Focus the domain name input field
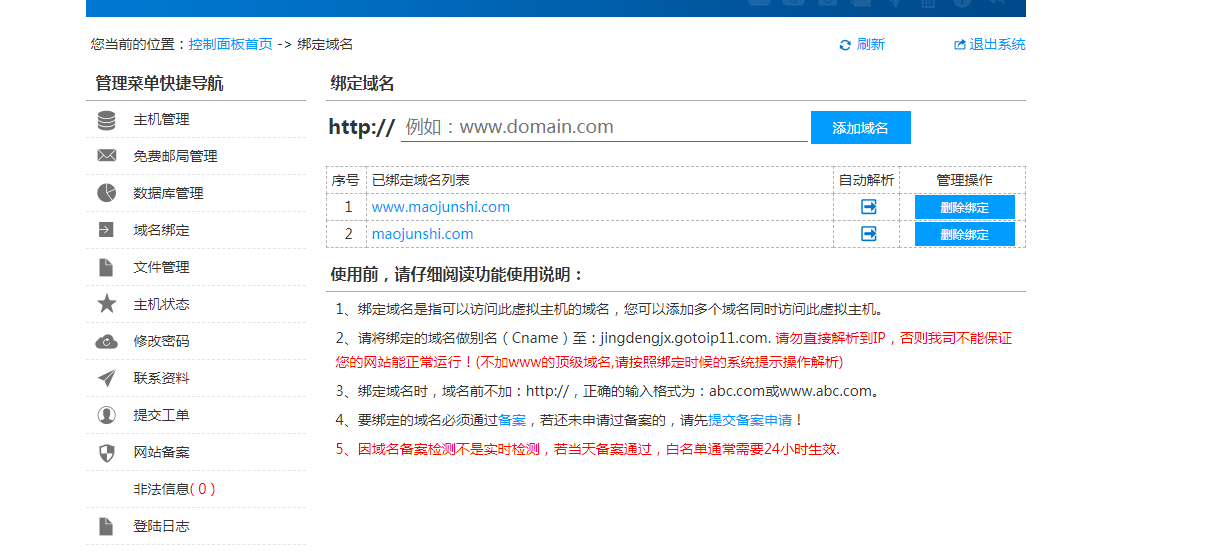 point(603,127)
